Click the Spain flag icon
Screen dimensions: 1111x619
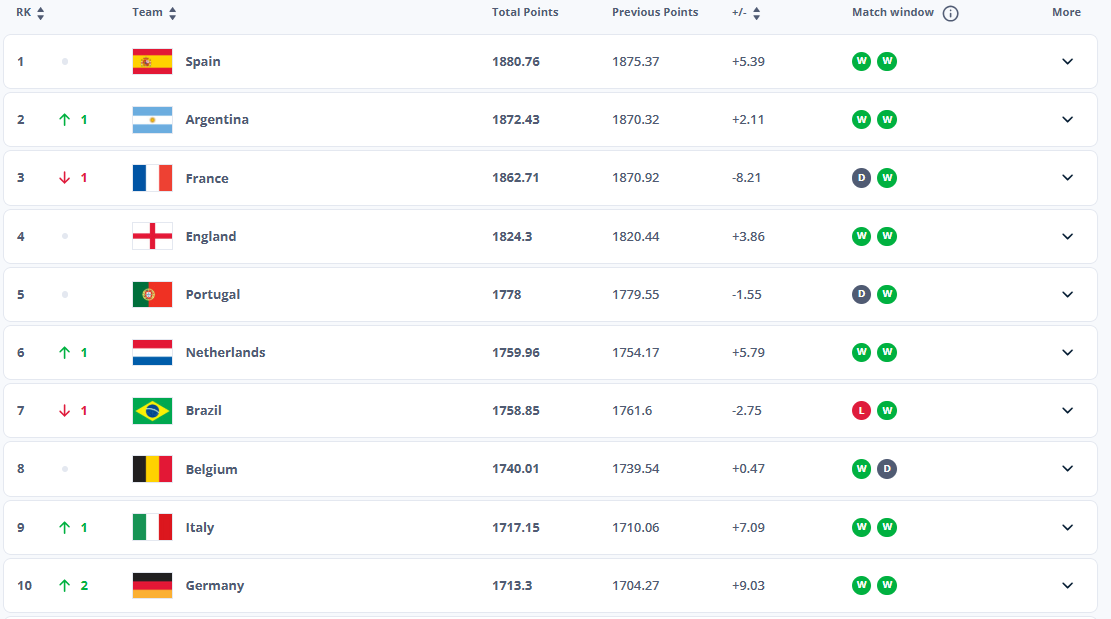click(152, 62)
